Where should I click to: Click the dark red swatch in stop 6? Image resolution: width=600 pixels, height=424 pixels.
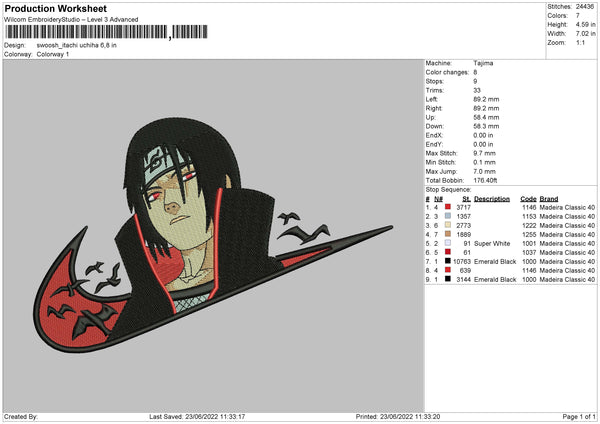(447, 252)
